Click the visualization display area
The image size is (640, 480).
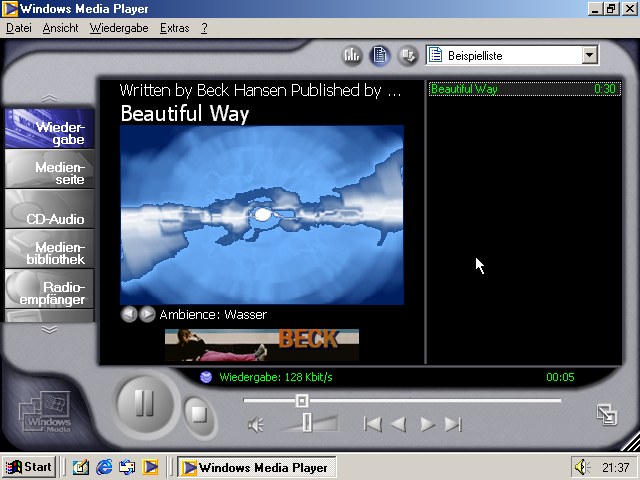[262, 215]
